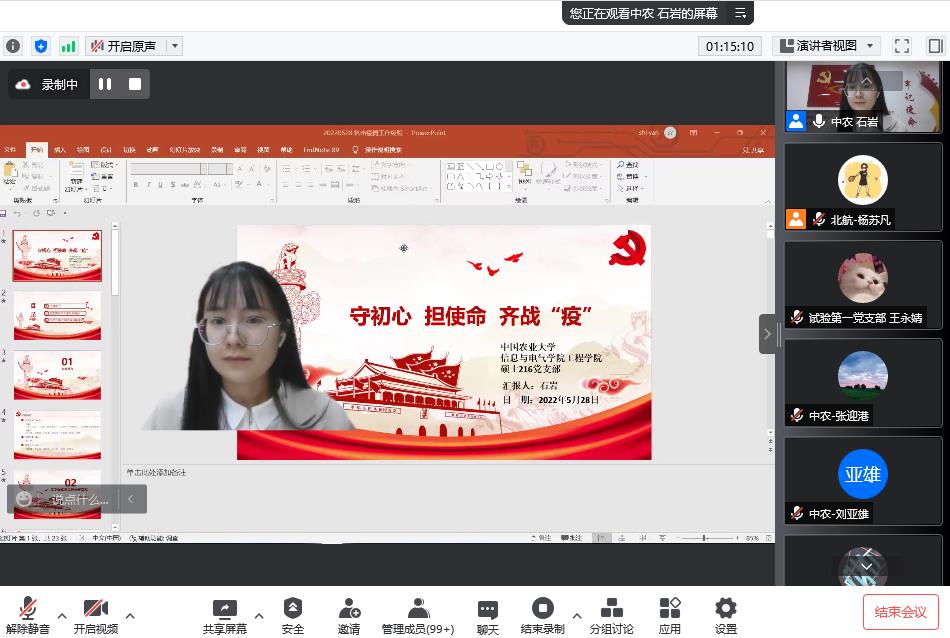Screen dimensions: 950x638
Task: Enter full screen mode icon
Action: coord(901,46)
